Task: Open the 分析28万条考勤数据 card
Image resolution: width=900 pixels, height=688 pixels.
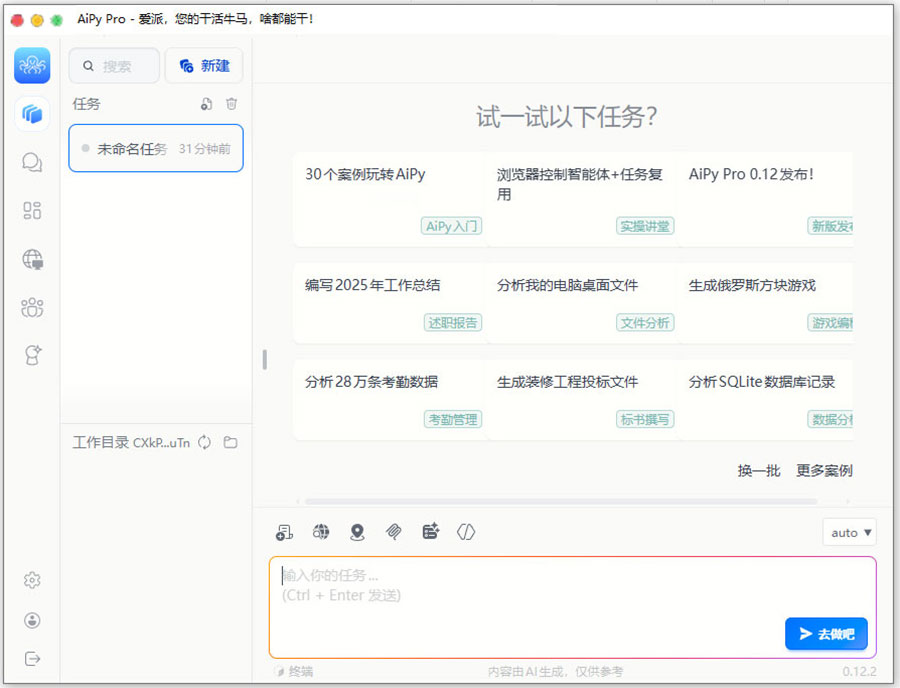Action: tap(389, 400)
